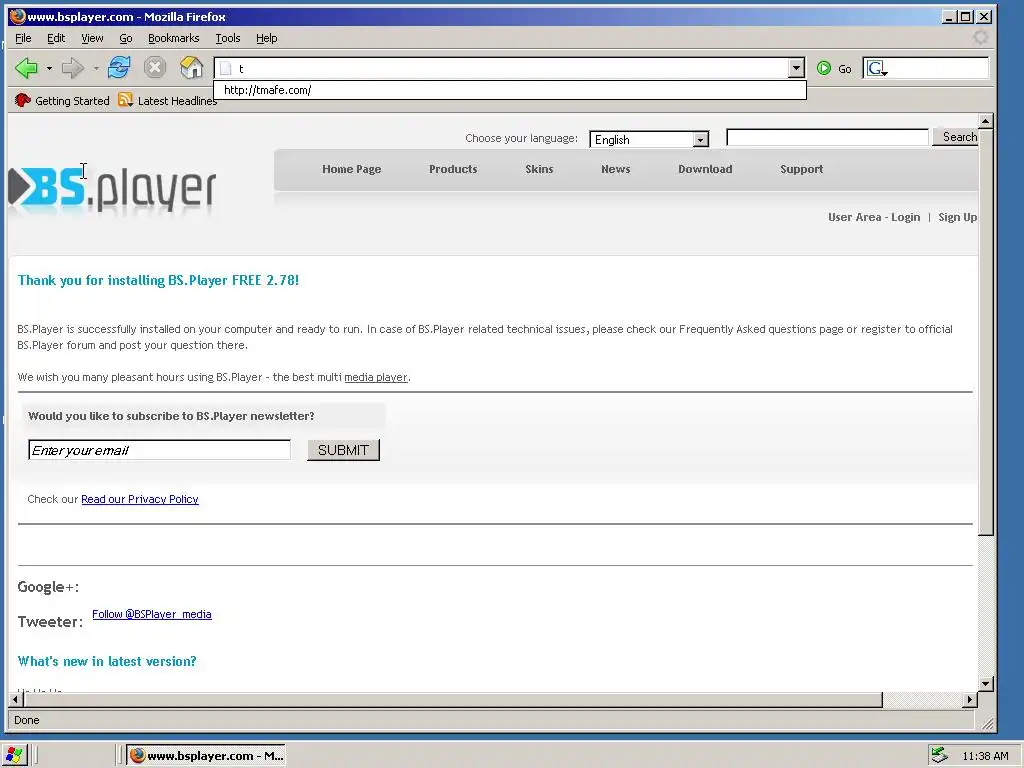Screen dimensions: 1024x768
Task: Click the window resize grip corner
Action: pos(987,723)
